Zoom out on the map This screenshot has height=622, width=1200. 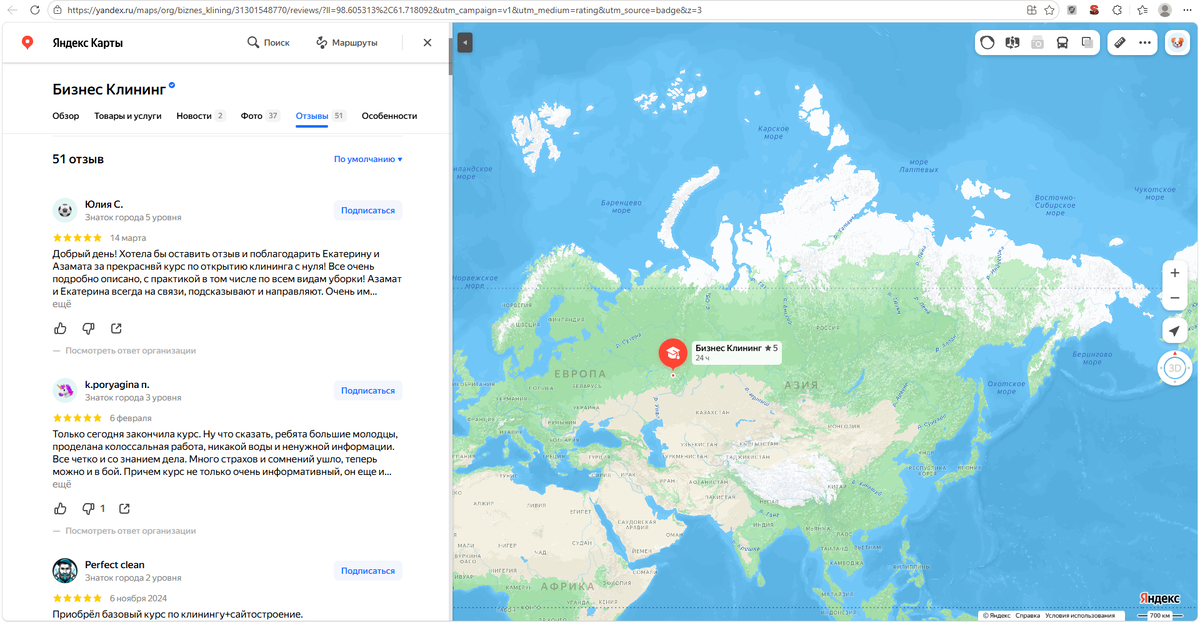click(1175, 299)
